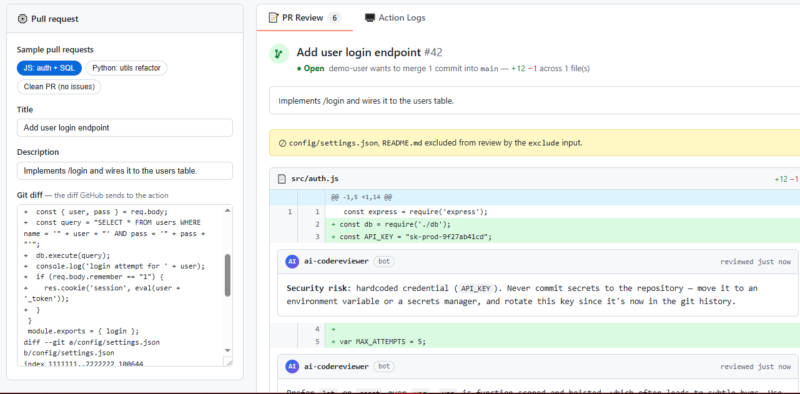Click the Git diff label
The height and width of the screenshot is (394, 800).
[29, 195]
